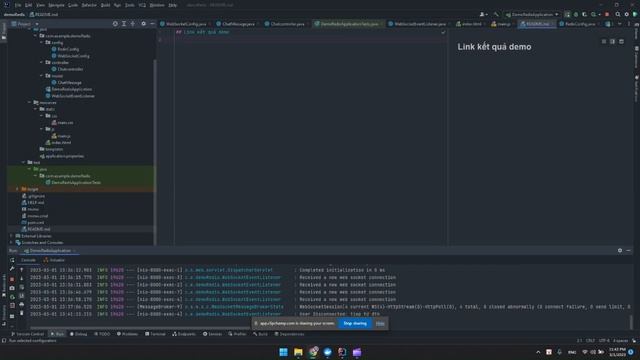
Task: Click Hide link on sharing bar
Action: (x=380, y=323)
